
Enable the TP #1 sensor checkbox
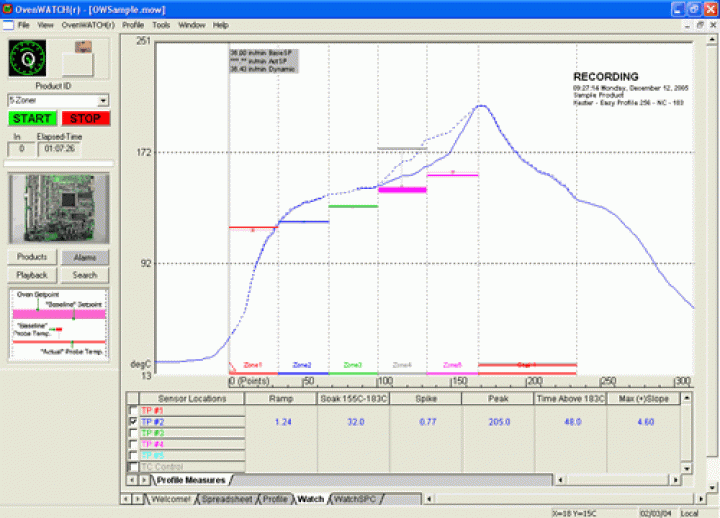point(134,411)
